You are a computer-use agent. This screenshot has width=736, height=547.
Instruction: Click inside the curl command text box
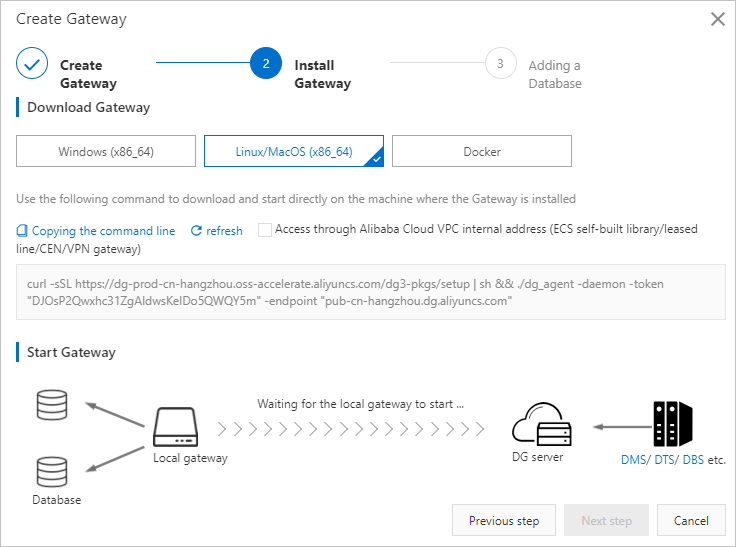371,292
